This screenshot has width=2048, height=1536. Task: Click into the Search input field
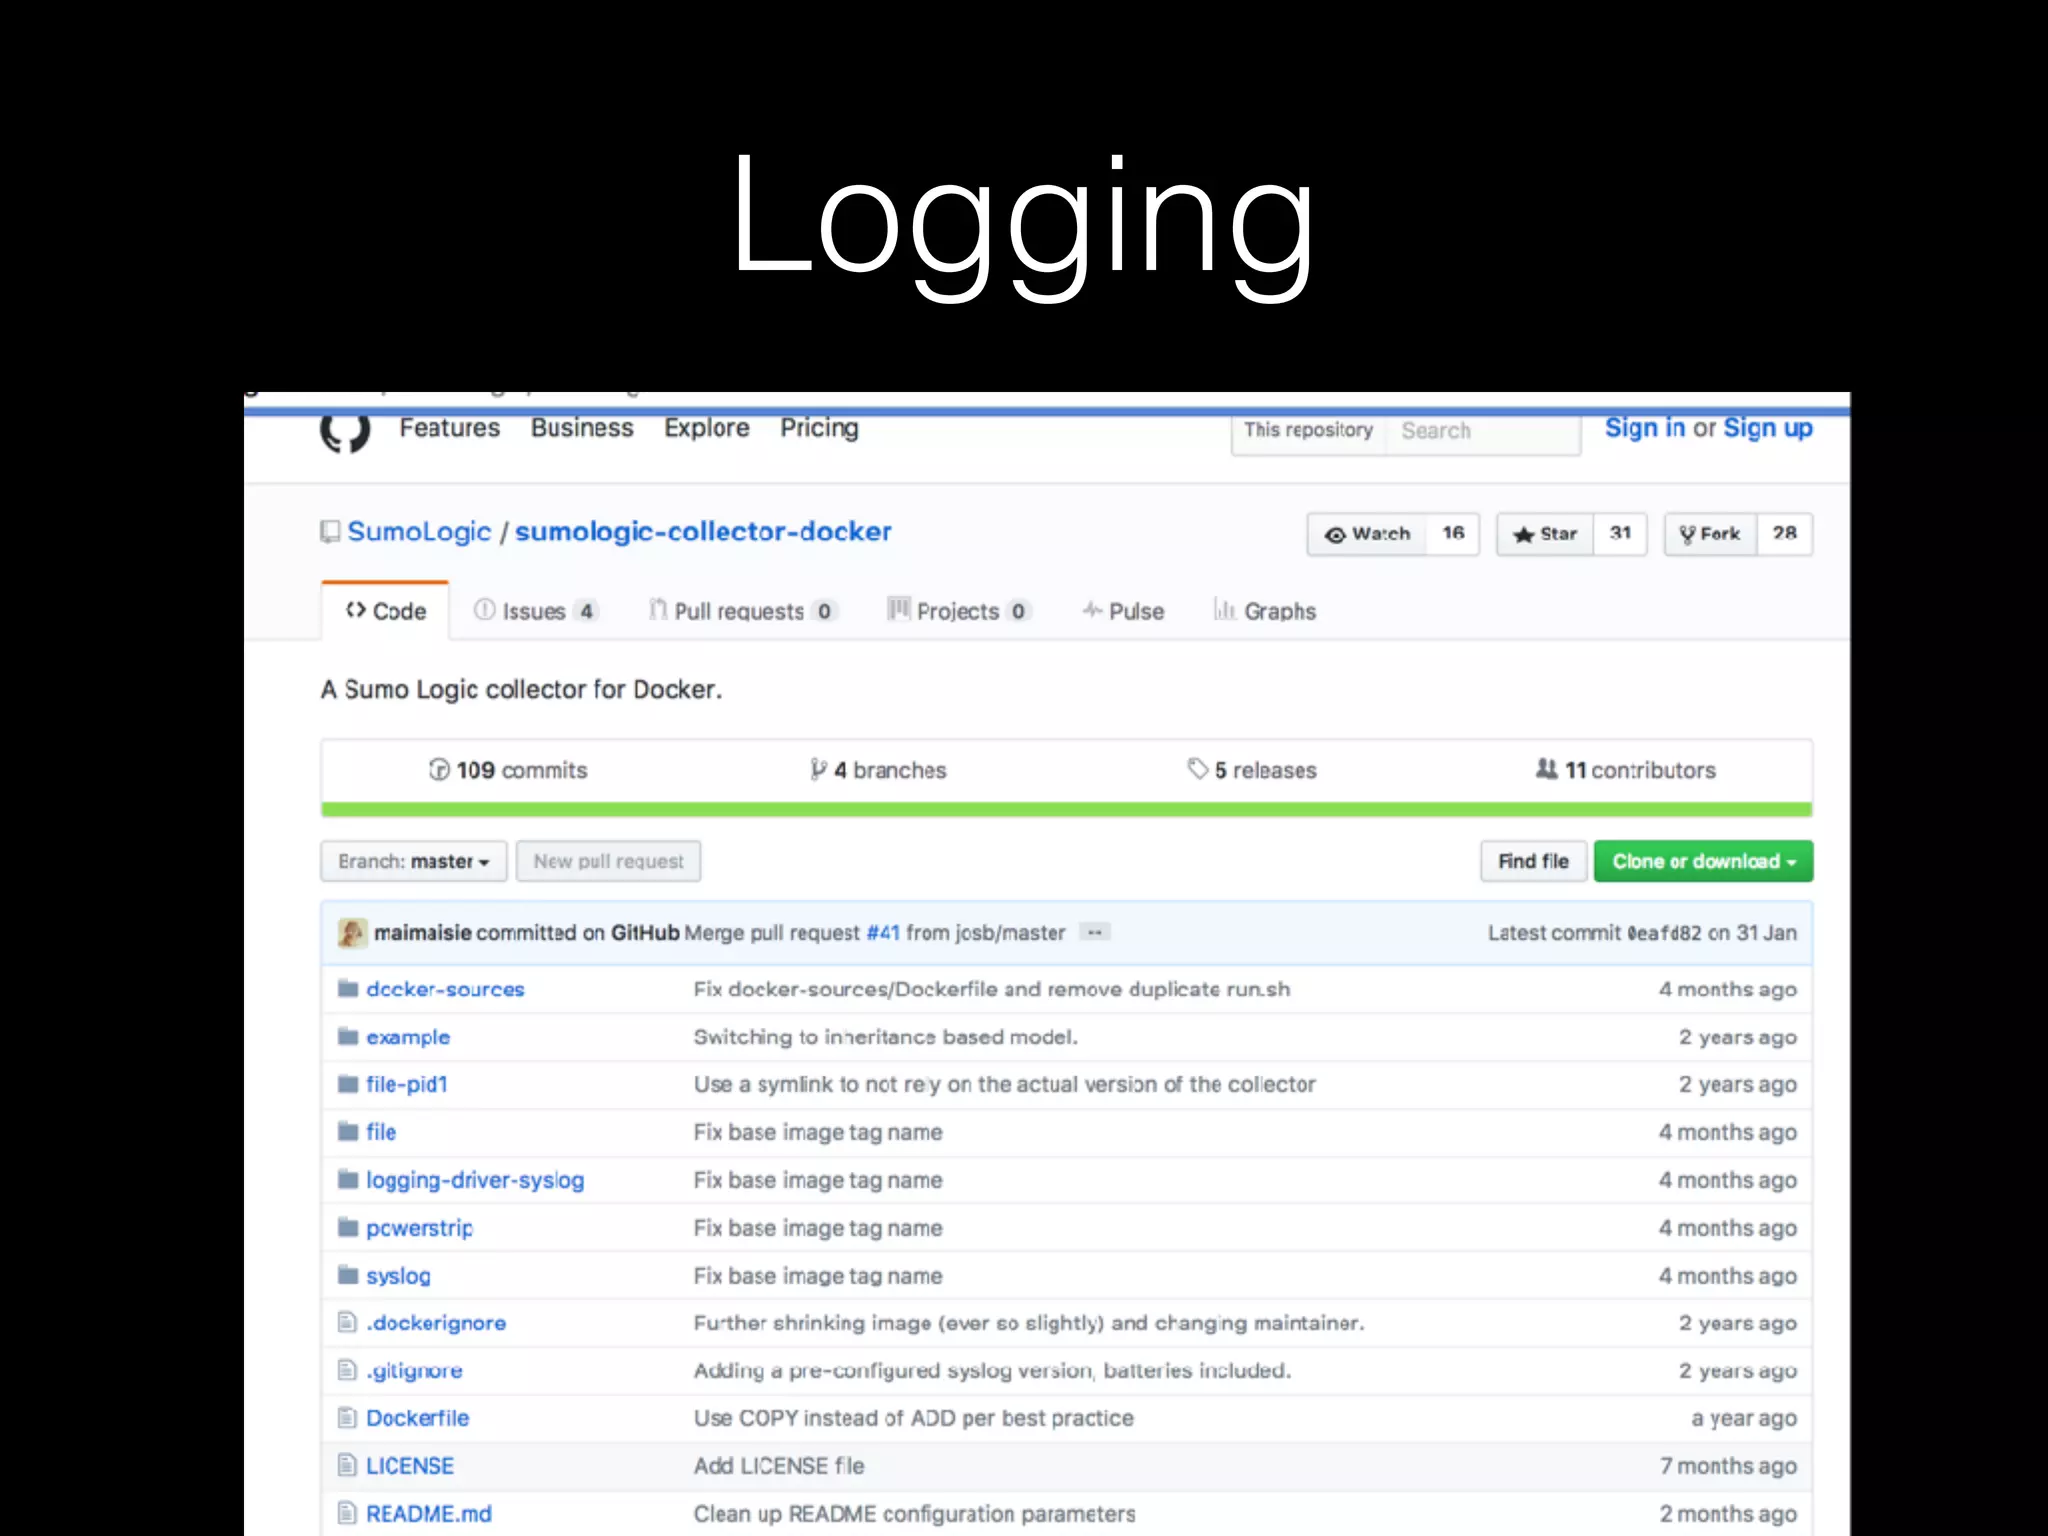tap(1483, 430)
